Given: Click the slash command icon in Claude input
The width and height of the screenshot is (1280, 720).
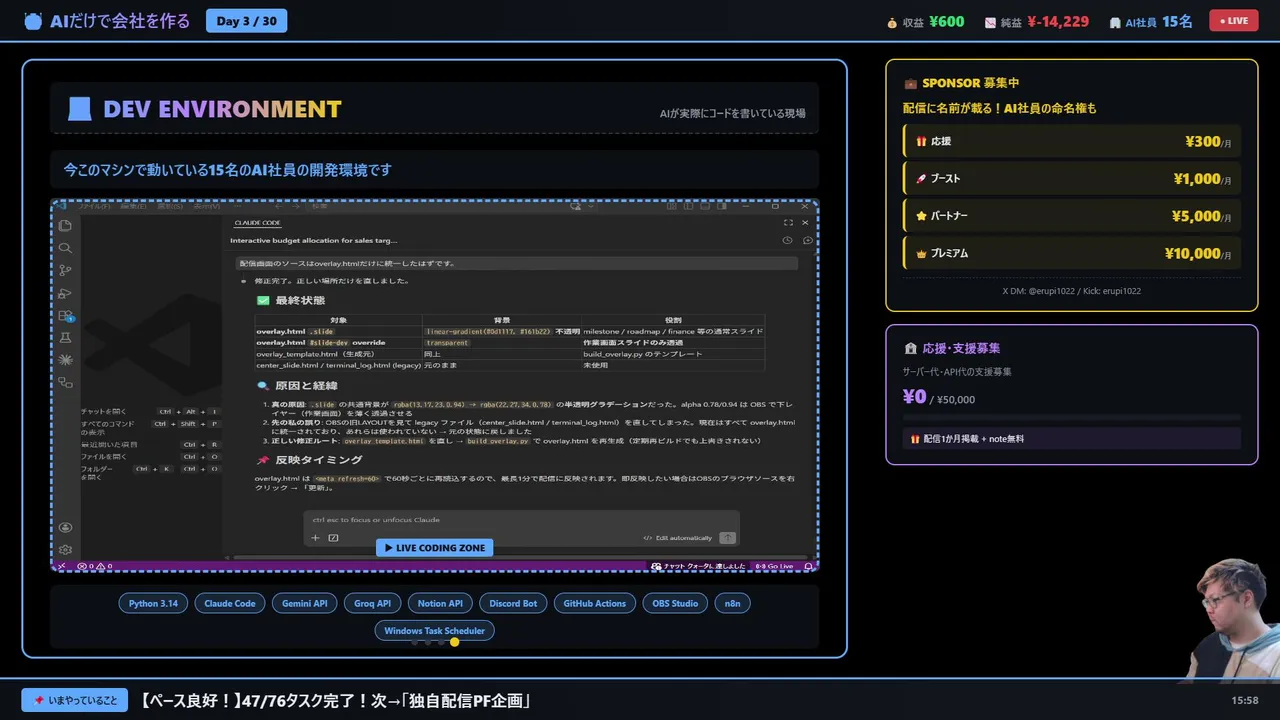Looking at the screenshot, I should pos(333,538).
